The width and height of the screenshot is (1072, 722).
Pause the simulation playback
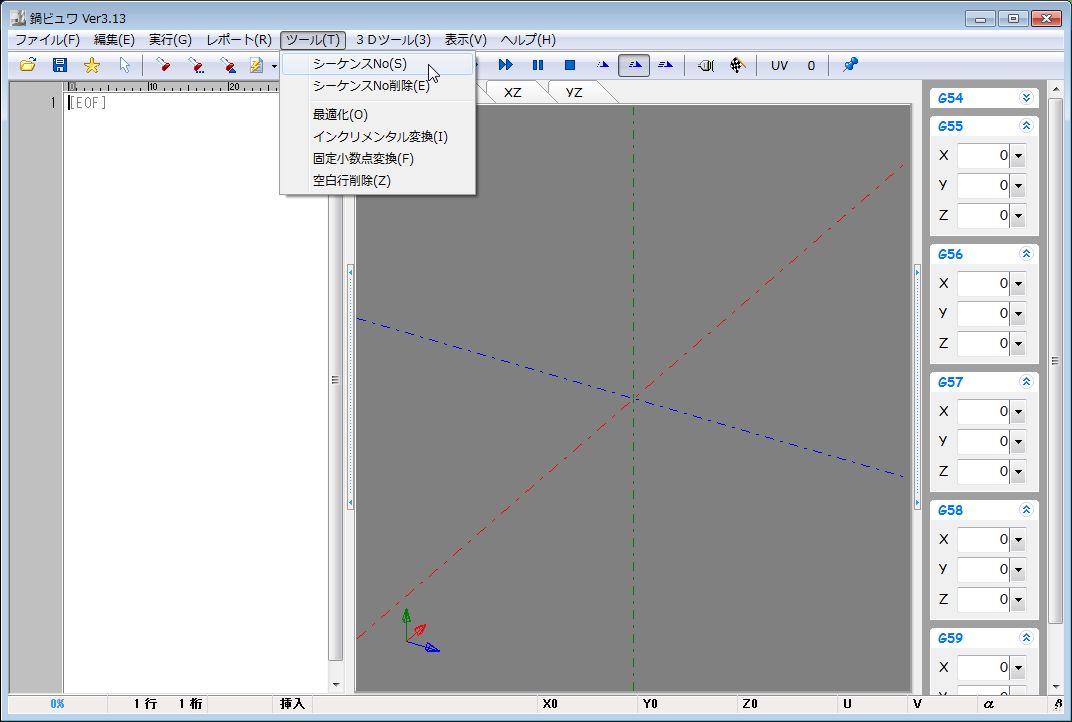537,65
